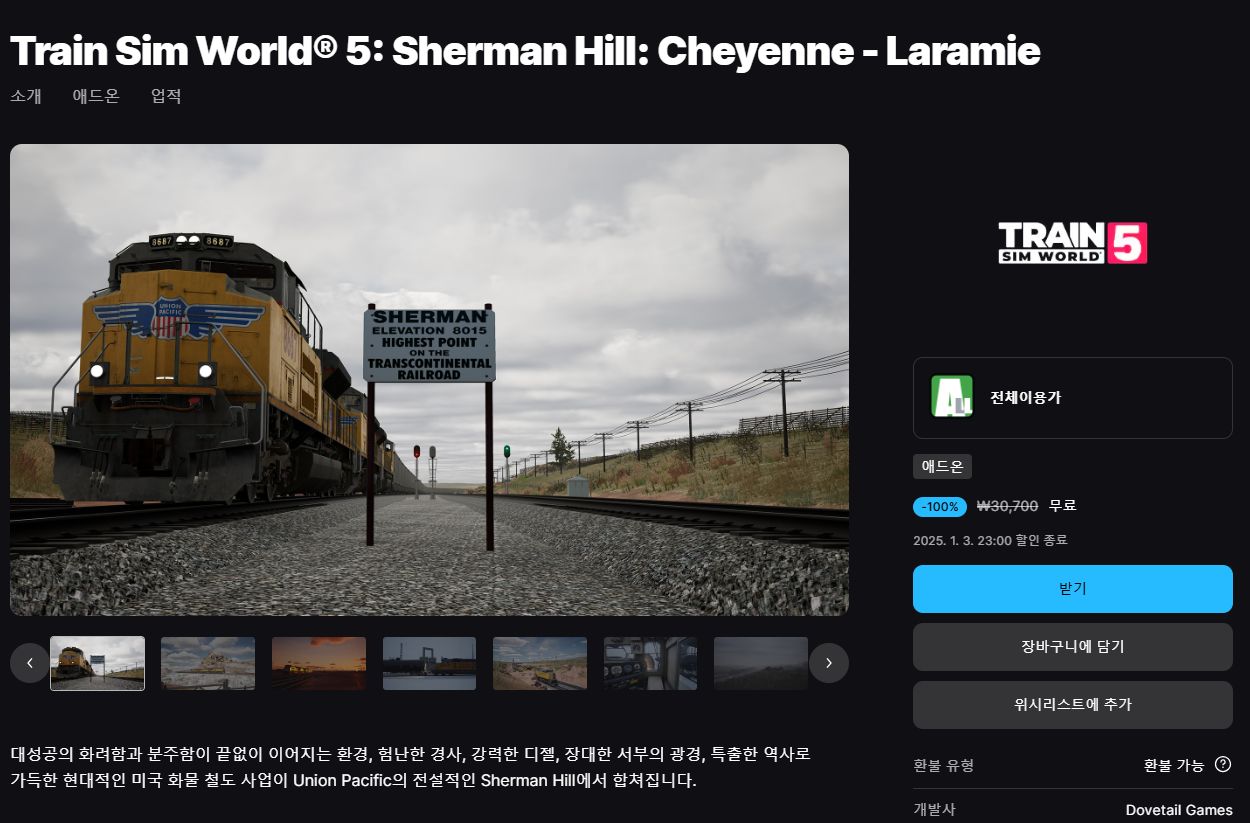Click the game title heading

tap(525, 51)
